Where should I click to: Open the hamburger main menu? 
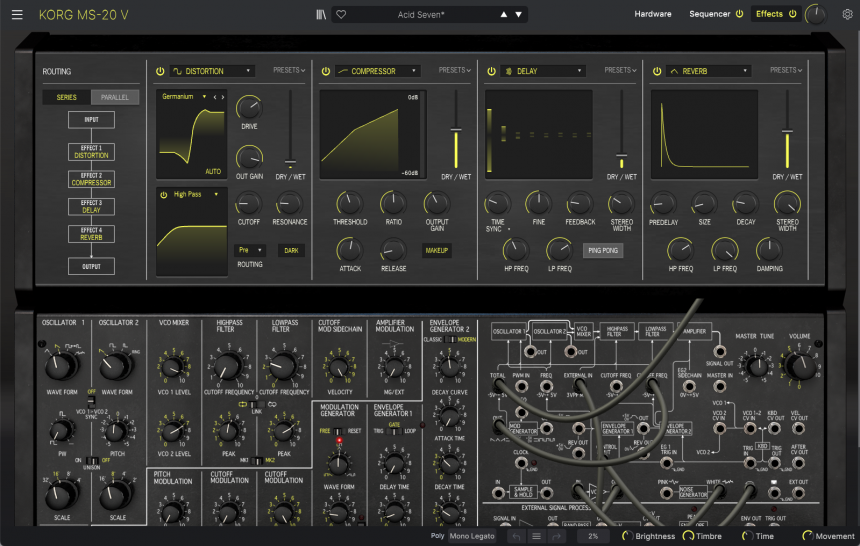(17, 15)
